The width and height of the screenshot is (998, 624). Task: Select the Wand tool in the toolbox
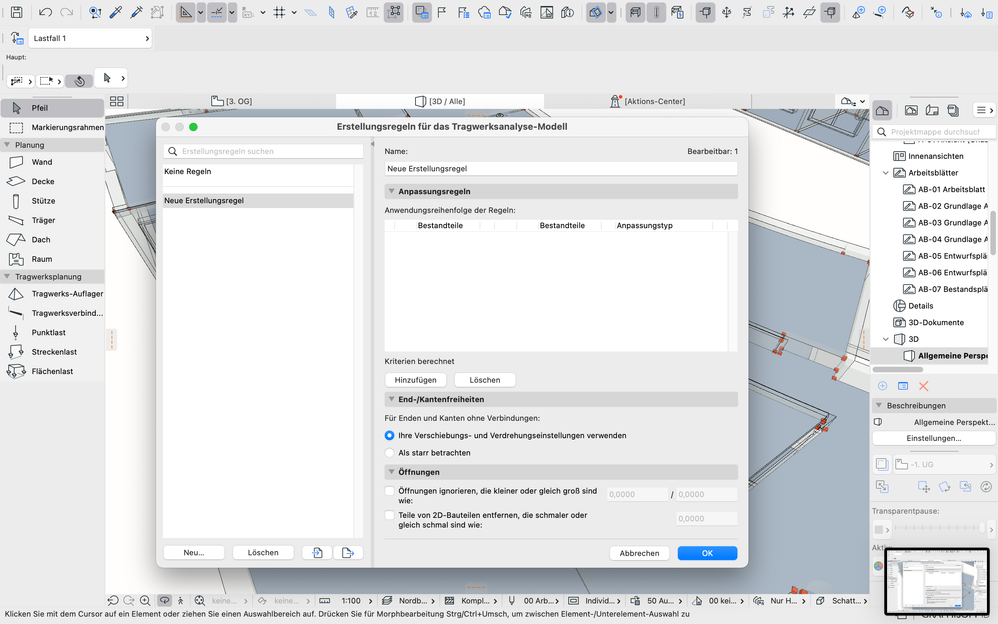pyautogui.click(x=42, y=162)
